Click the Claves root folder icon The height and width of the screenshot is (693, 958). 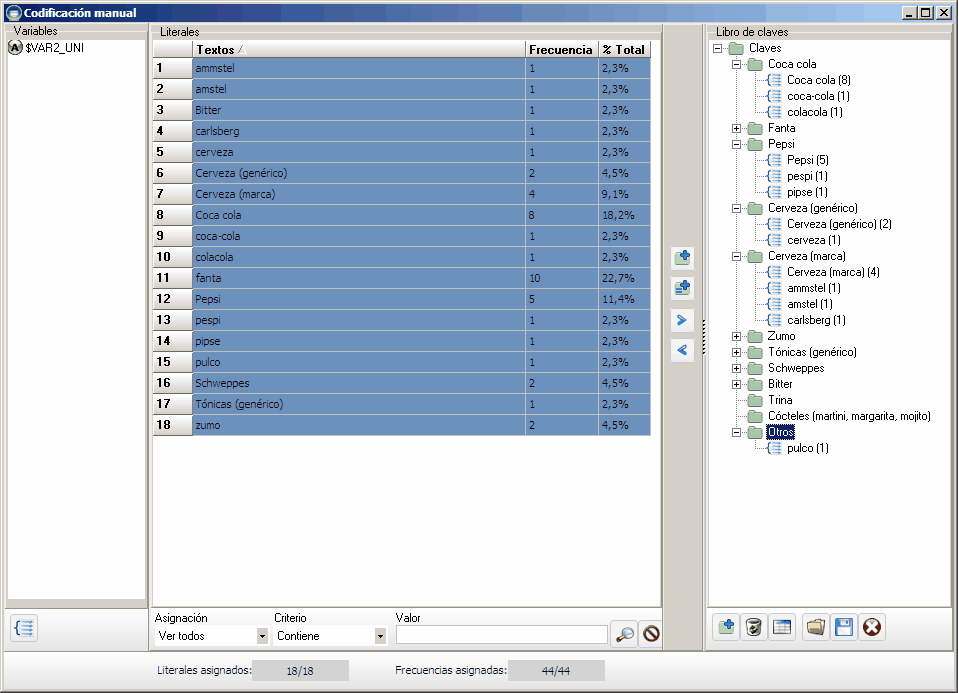(x=736, y=48)
